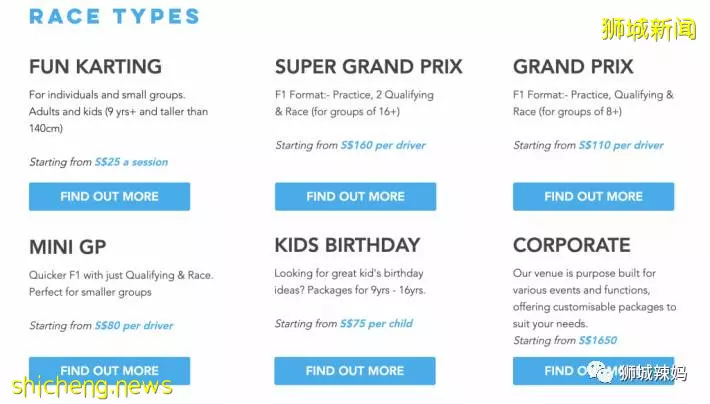Screen dimensions: 710x404
Task: Click the S$110 per driver price link
Action: tap(621, 145)
